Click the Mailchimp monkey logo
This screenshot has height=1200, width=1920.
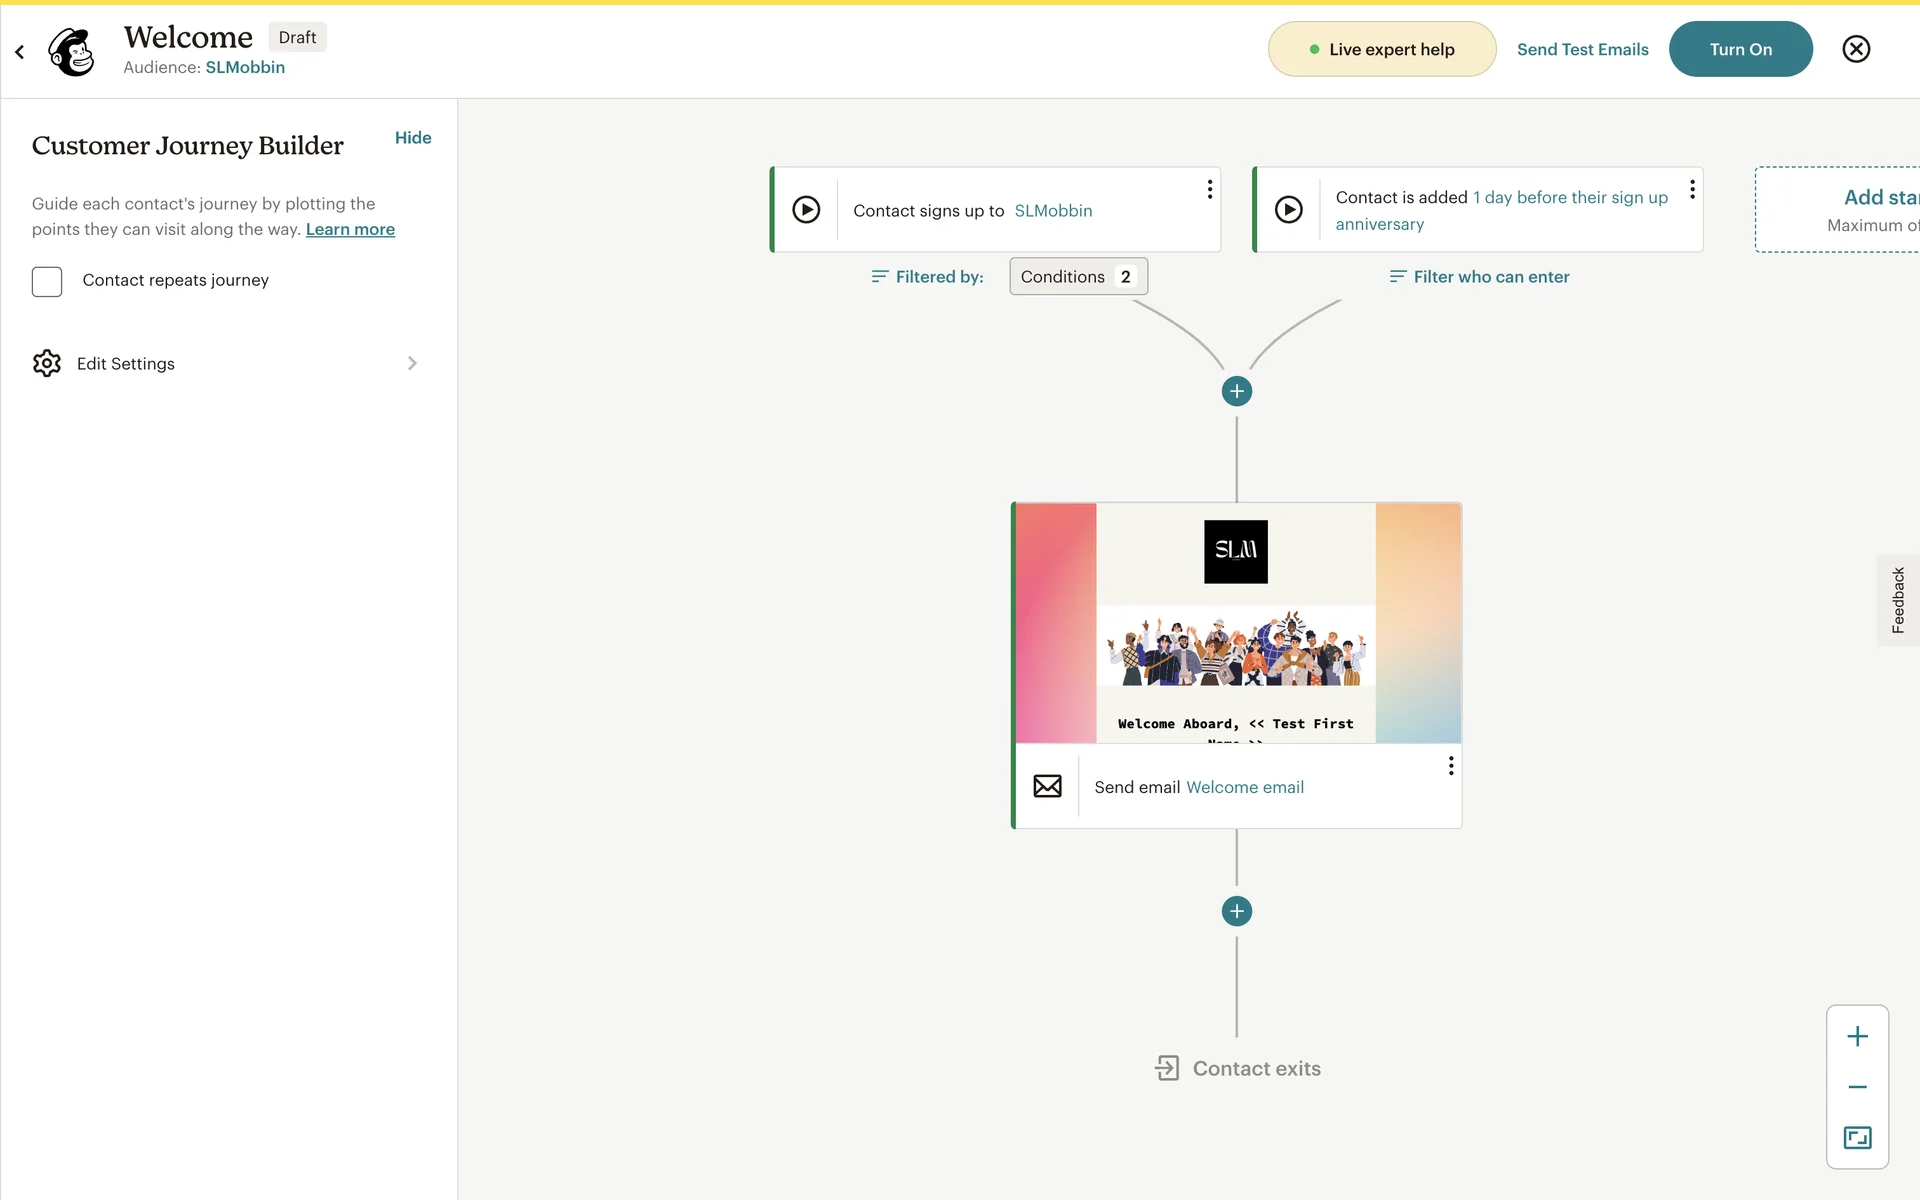coord(72,51)
